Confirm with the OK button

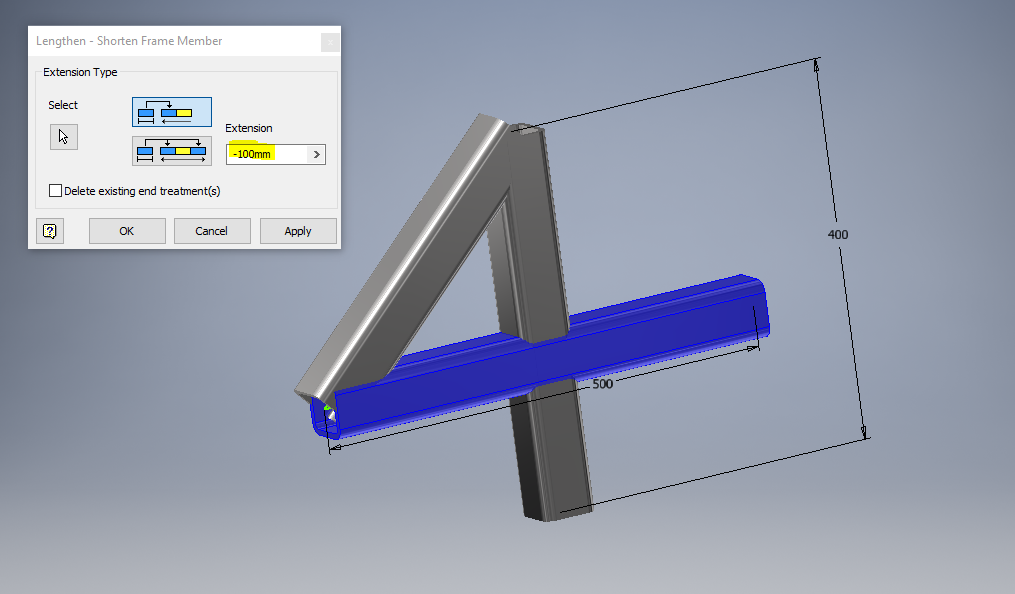click(x=127, y=231)
